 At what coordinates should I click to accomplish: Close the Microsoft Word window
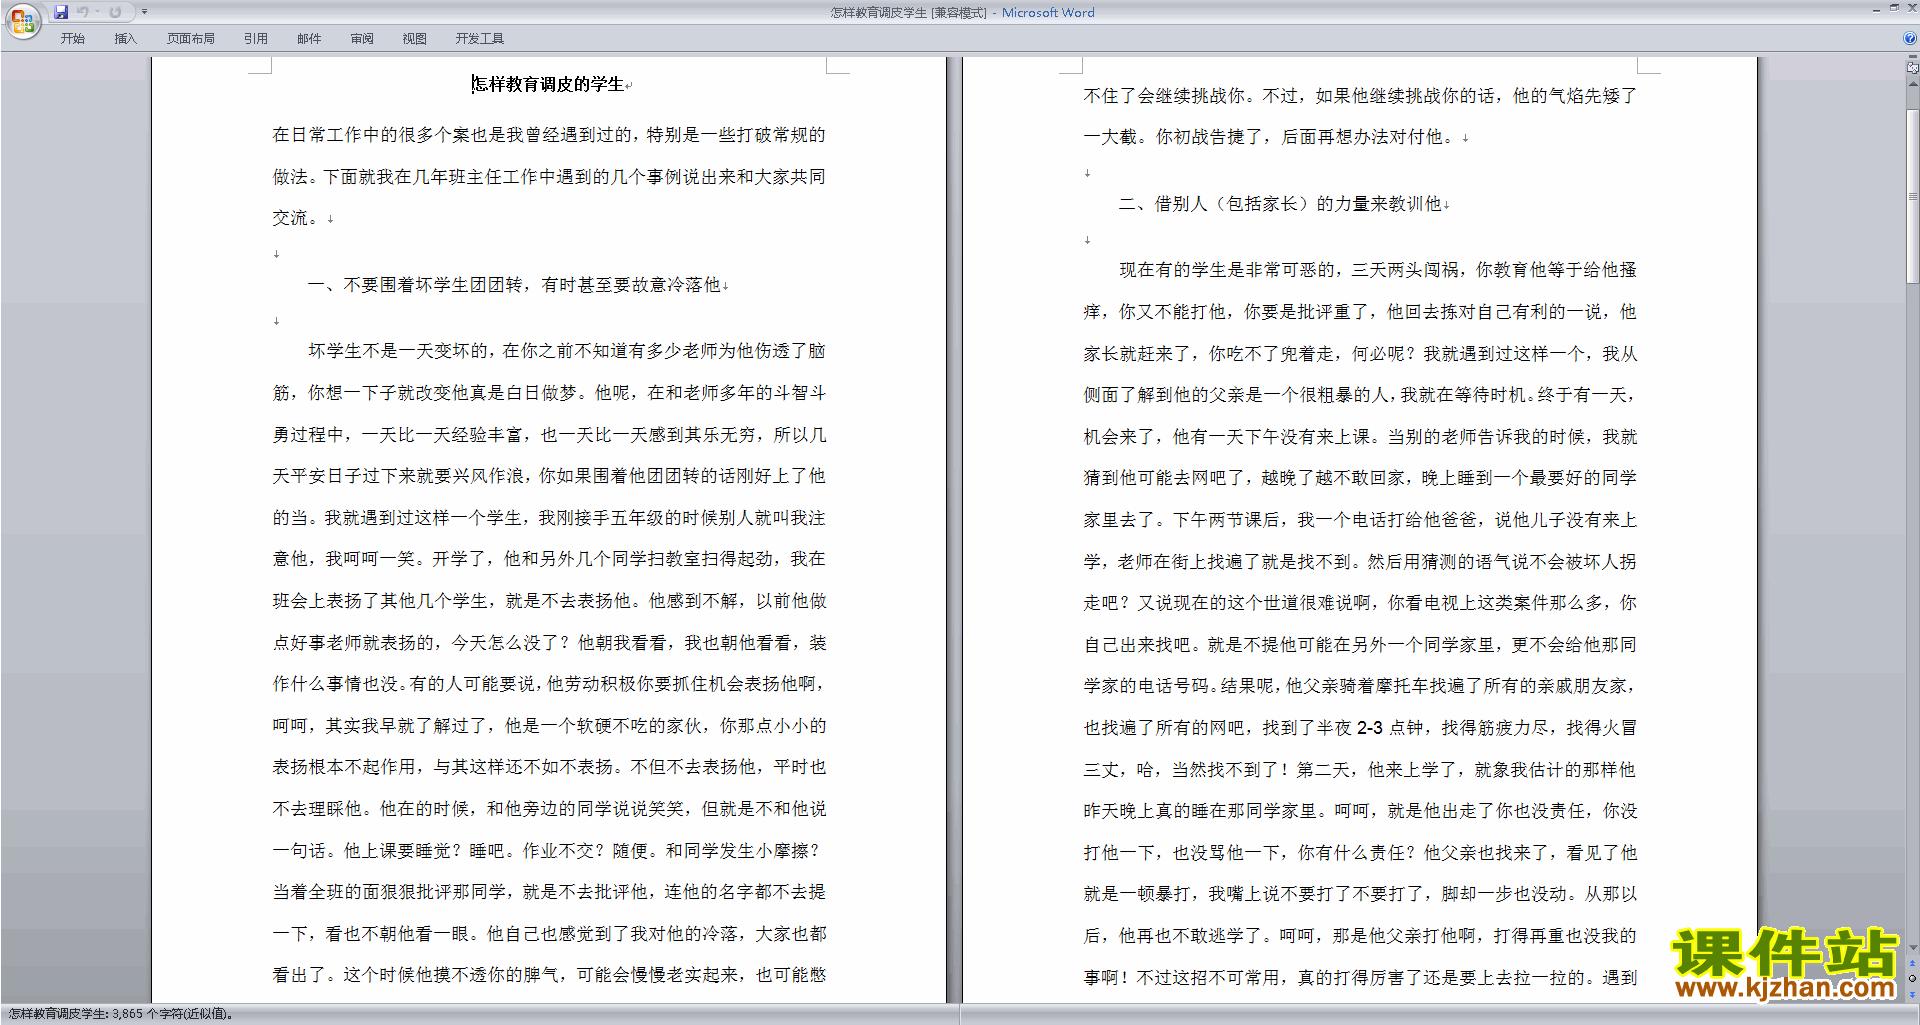[1911, 8]
